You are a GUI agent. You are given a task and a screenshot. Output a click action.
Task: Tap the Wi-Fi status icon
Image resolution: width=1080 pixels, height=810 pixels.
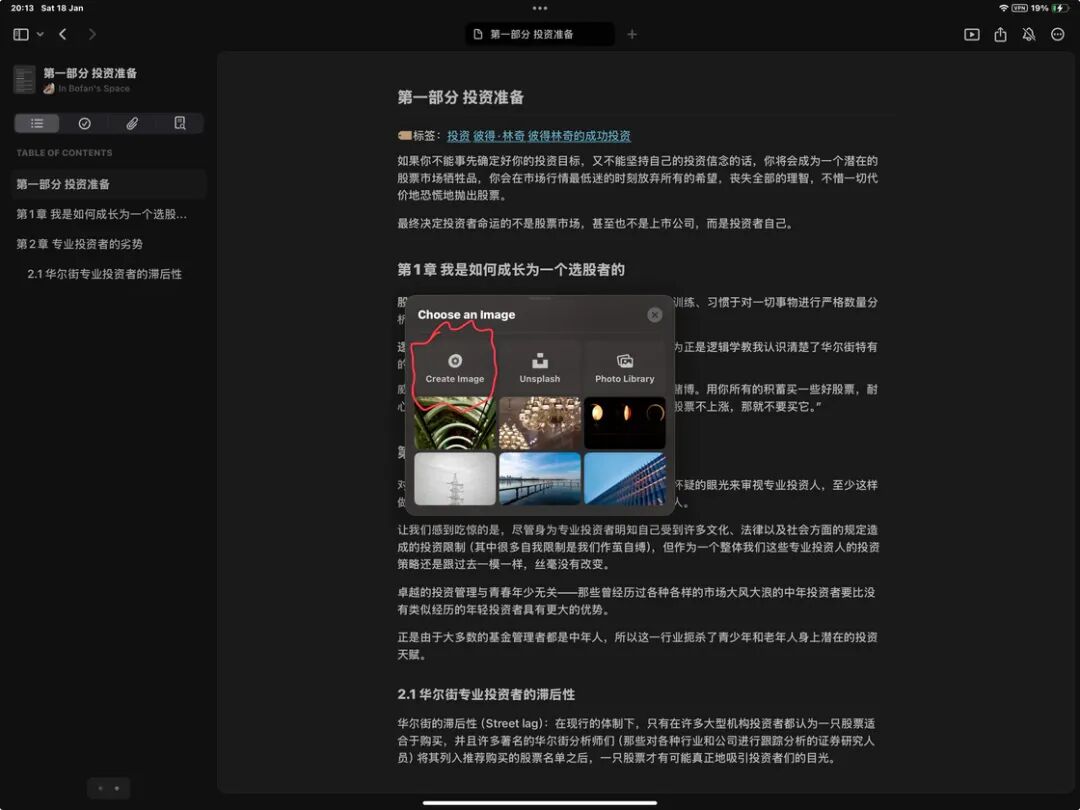pos(1004,8)
